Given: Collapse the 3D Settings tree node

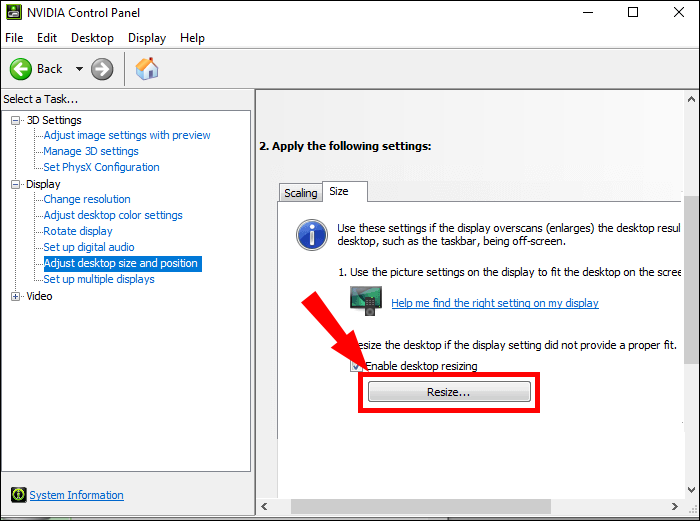Looking at the screenshot, I should tap(15, 120).
